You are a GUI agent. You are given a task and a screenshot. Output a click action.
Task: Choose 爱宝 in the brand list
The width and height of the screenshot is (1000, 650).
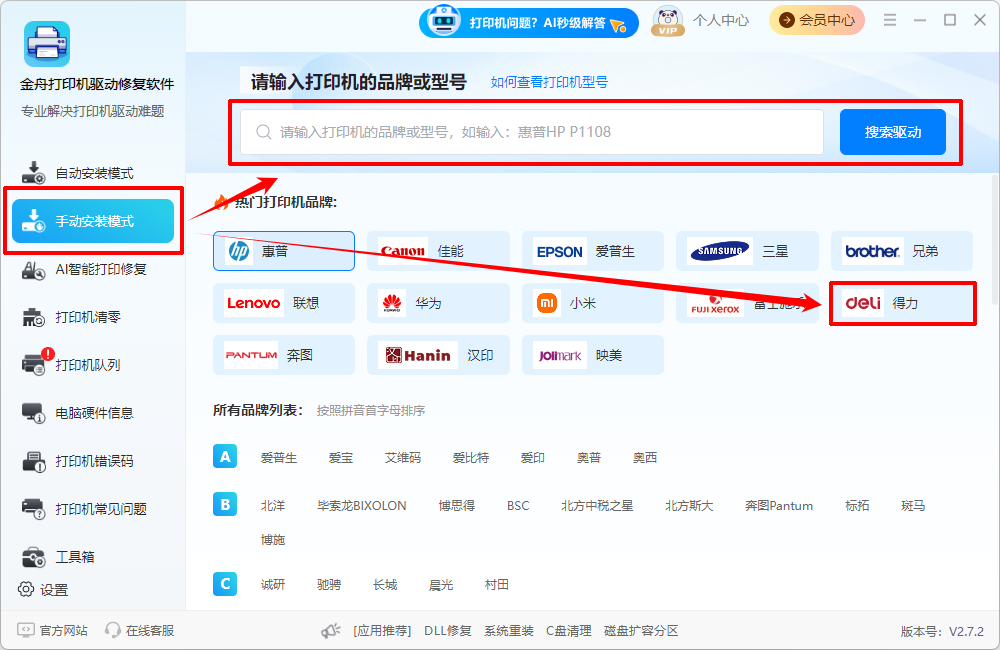pyautogui.click(x=341, y=457)
